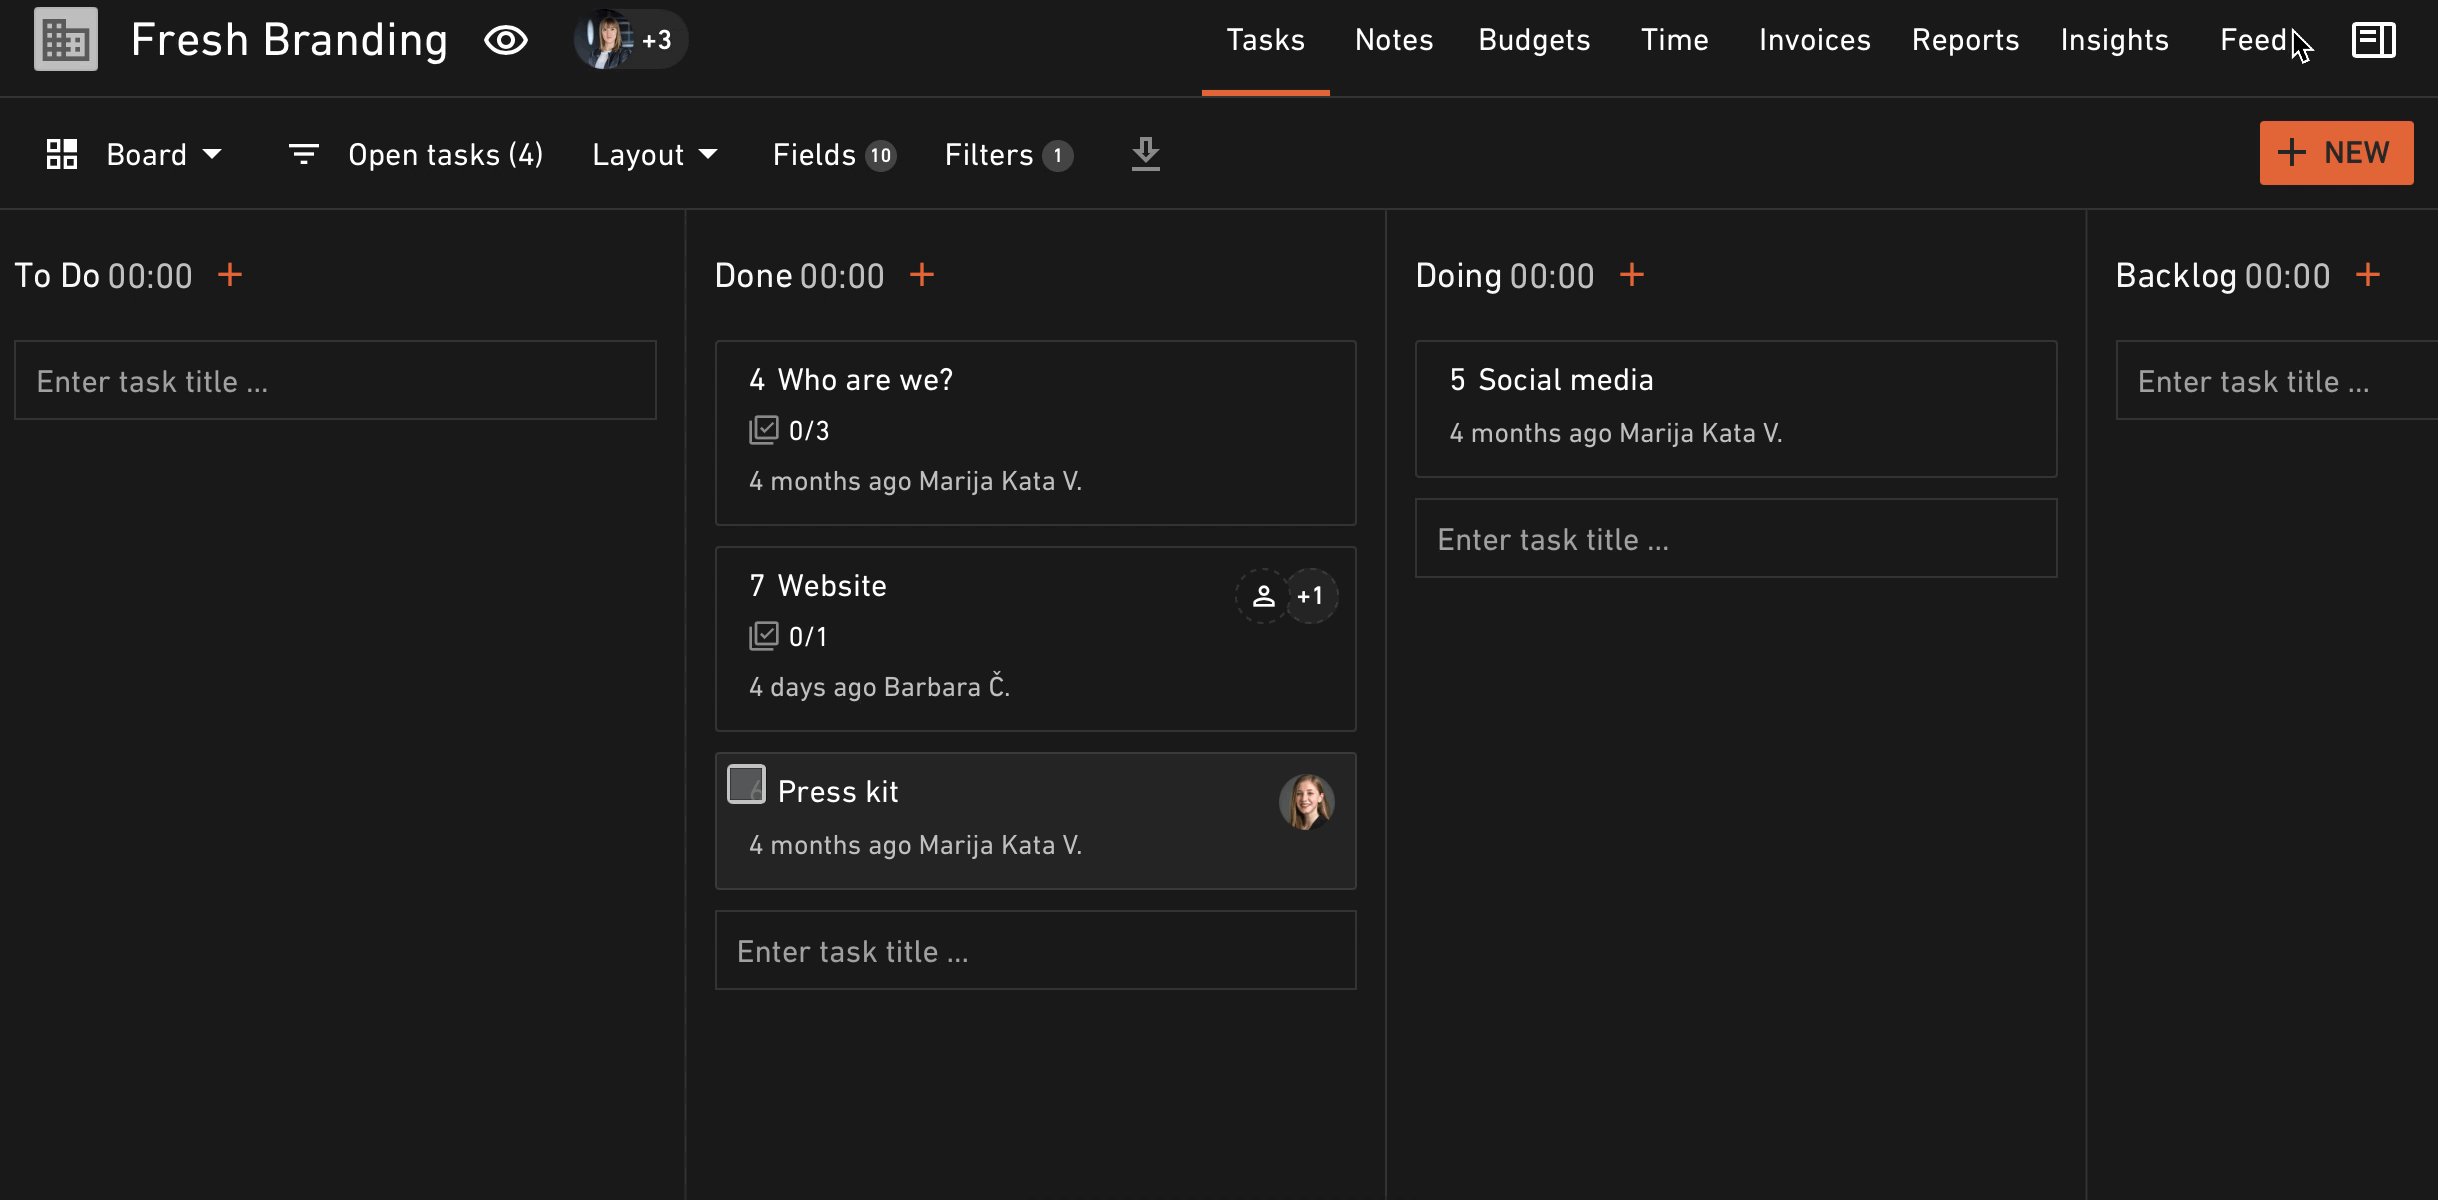
Task: Open the Notes tab
Action: pyautogui.click(x=1394, y=40)
